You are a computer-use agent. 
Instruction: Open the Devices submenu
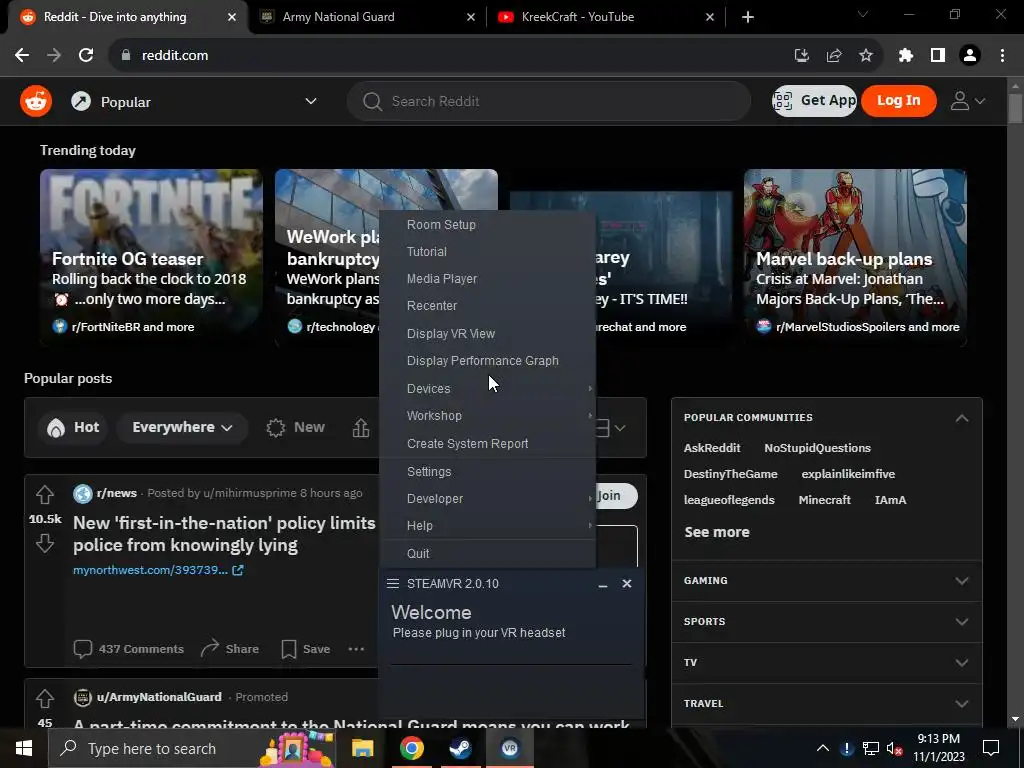click(x=487, y=389)
